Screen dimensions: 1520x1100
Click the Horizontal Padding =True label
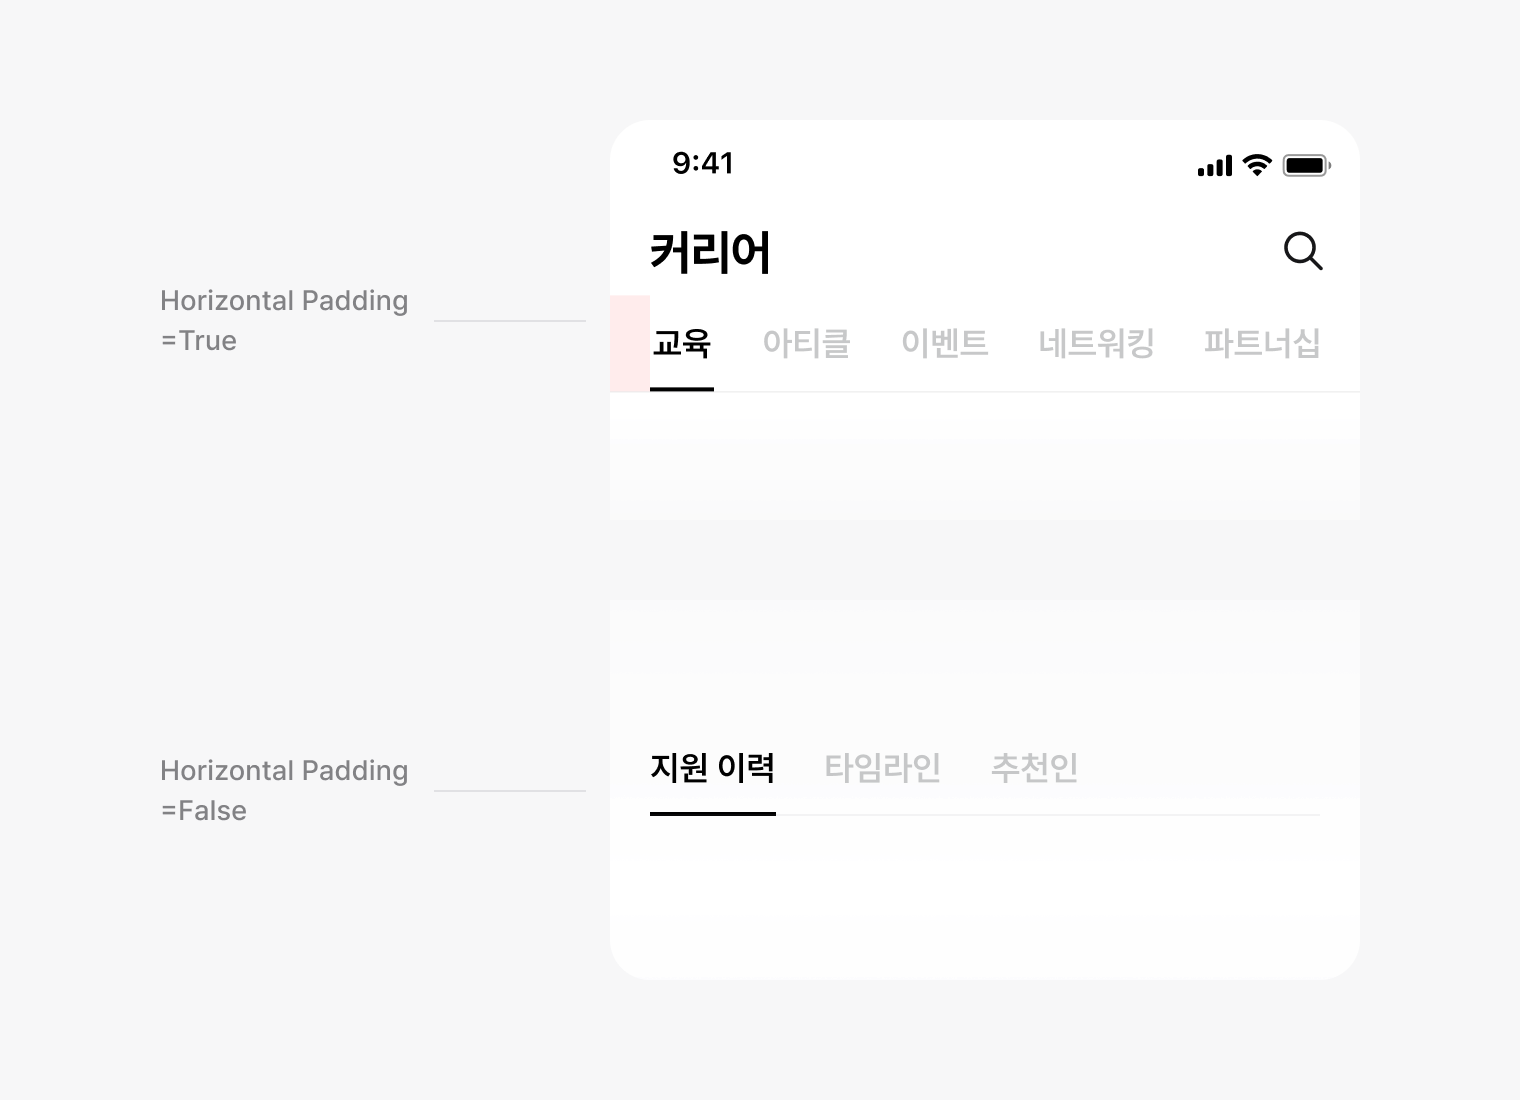[284, 320]
